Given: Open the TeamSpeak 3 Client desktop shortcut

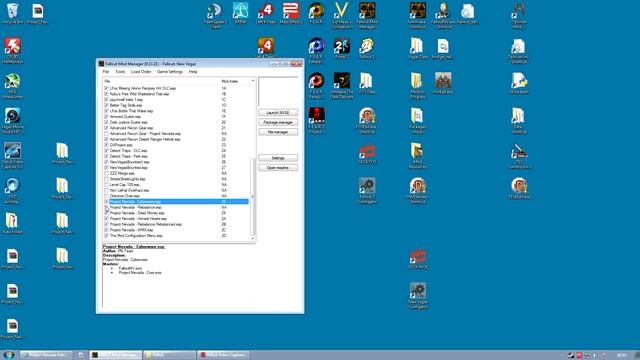Looking at the screenshot, I should pyautogui.click(x=215, y=16).
